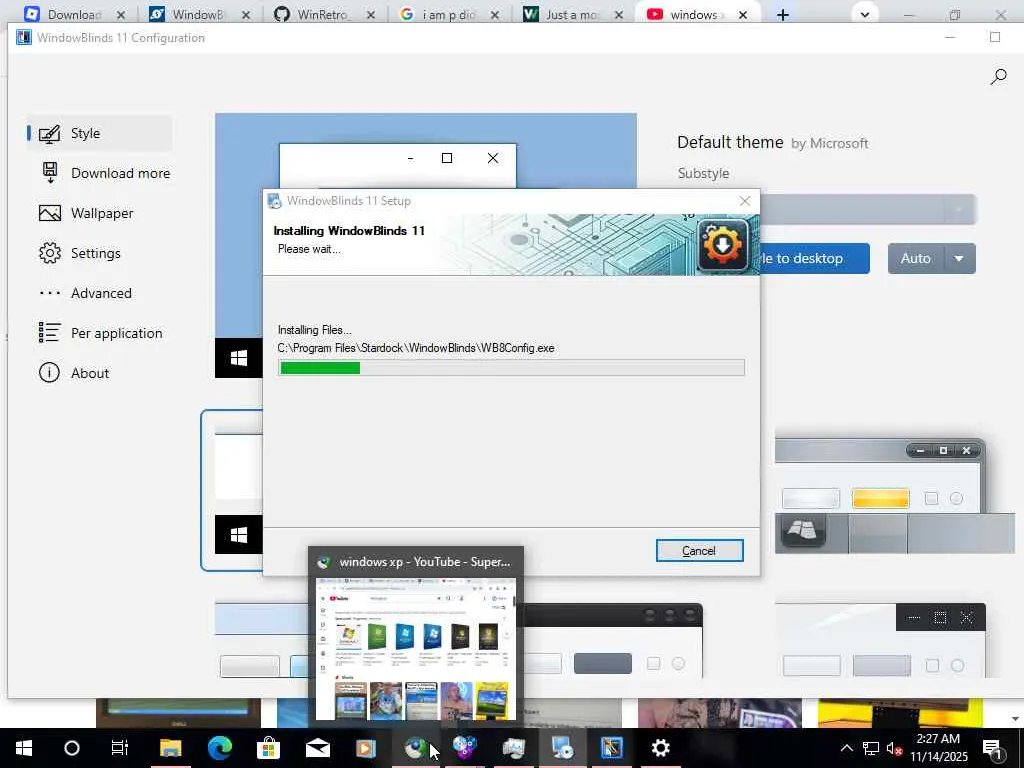Image resolution: width=1024 pixels, height=768 pixels.
Task: Open the browser tab search dropdown
Action: pyautogui.click(x=865, y=14)
